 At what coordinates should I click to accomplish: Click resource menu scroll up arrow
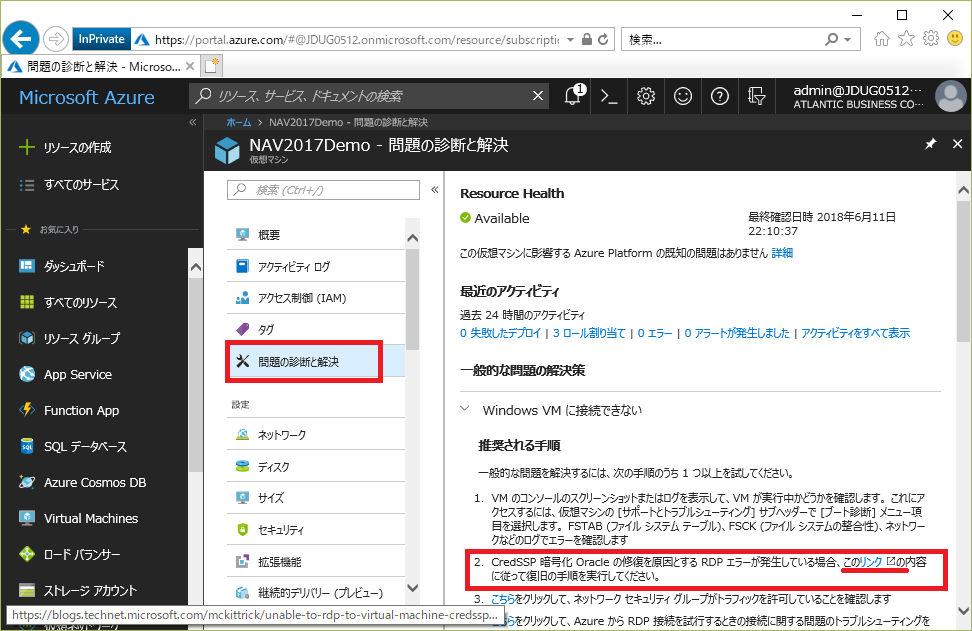click(413, 237)
